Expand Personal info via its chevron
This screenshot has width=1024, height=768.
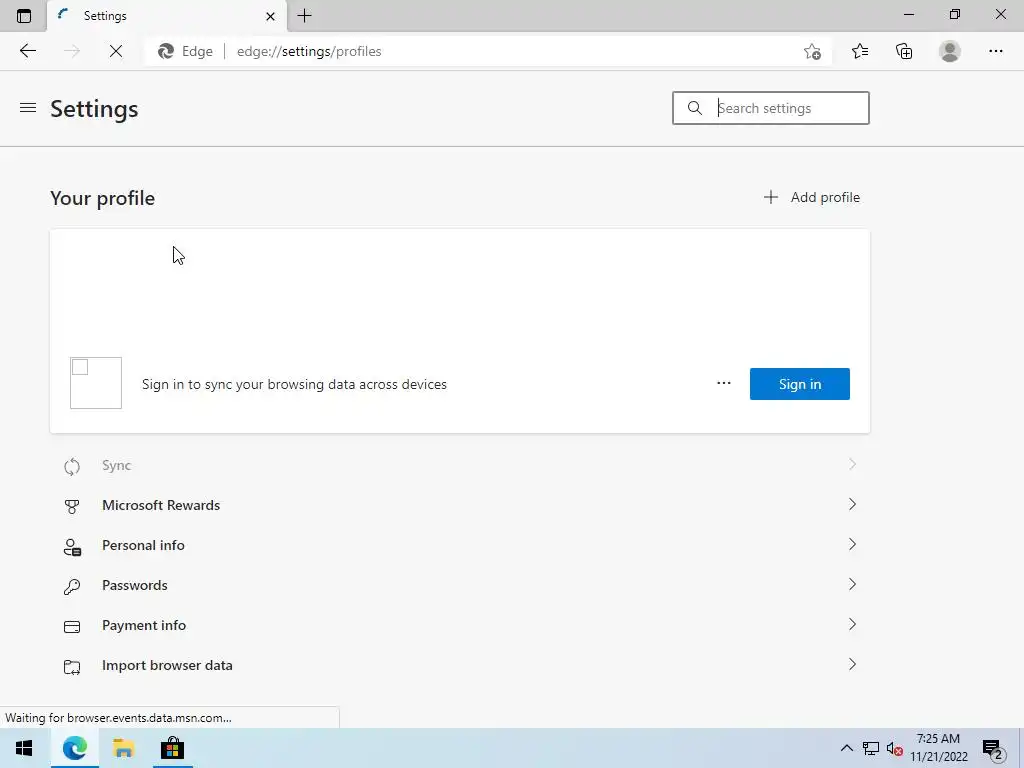pyautogui.click(x=852, y=544)
